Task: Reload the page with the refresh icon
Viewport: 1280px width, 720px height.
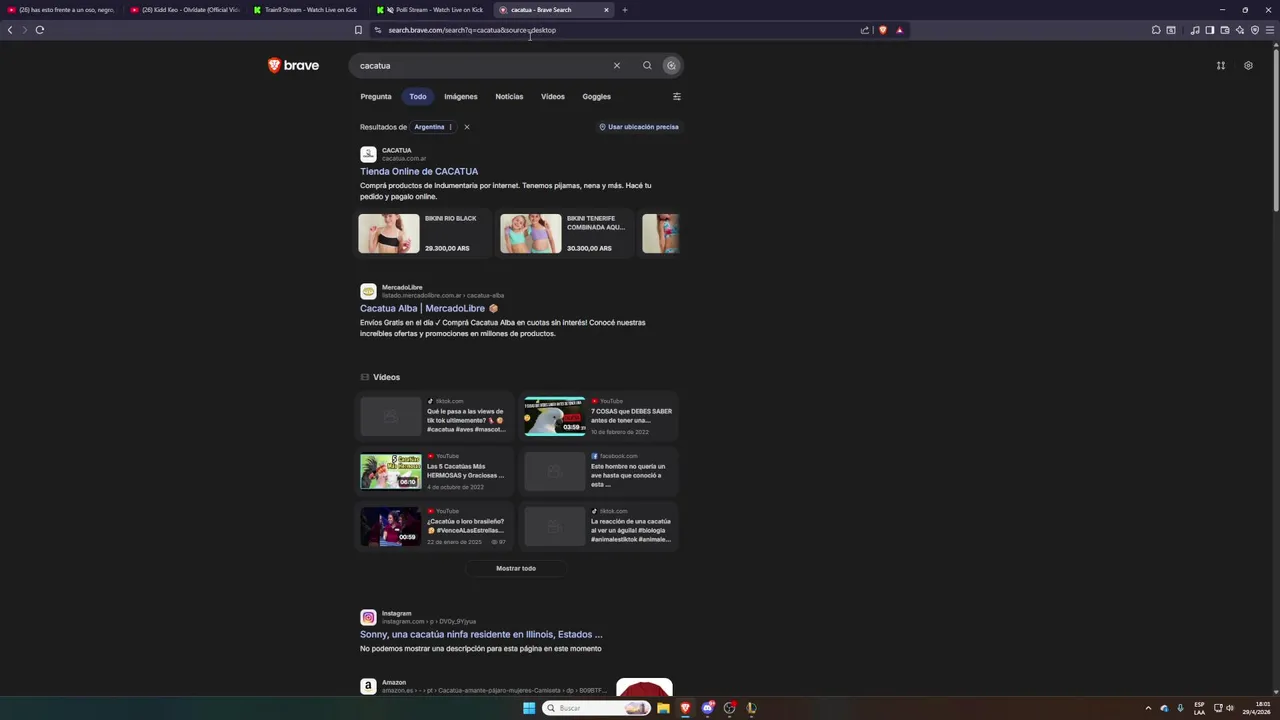Action: tap(40, 30)
